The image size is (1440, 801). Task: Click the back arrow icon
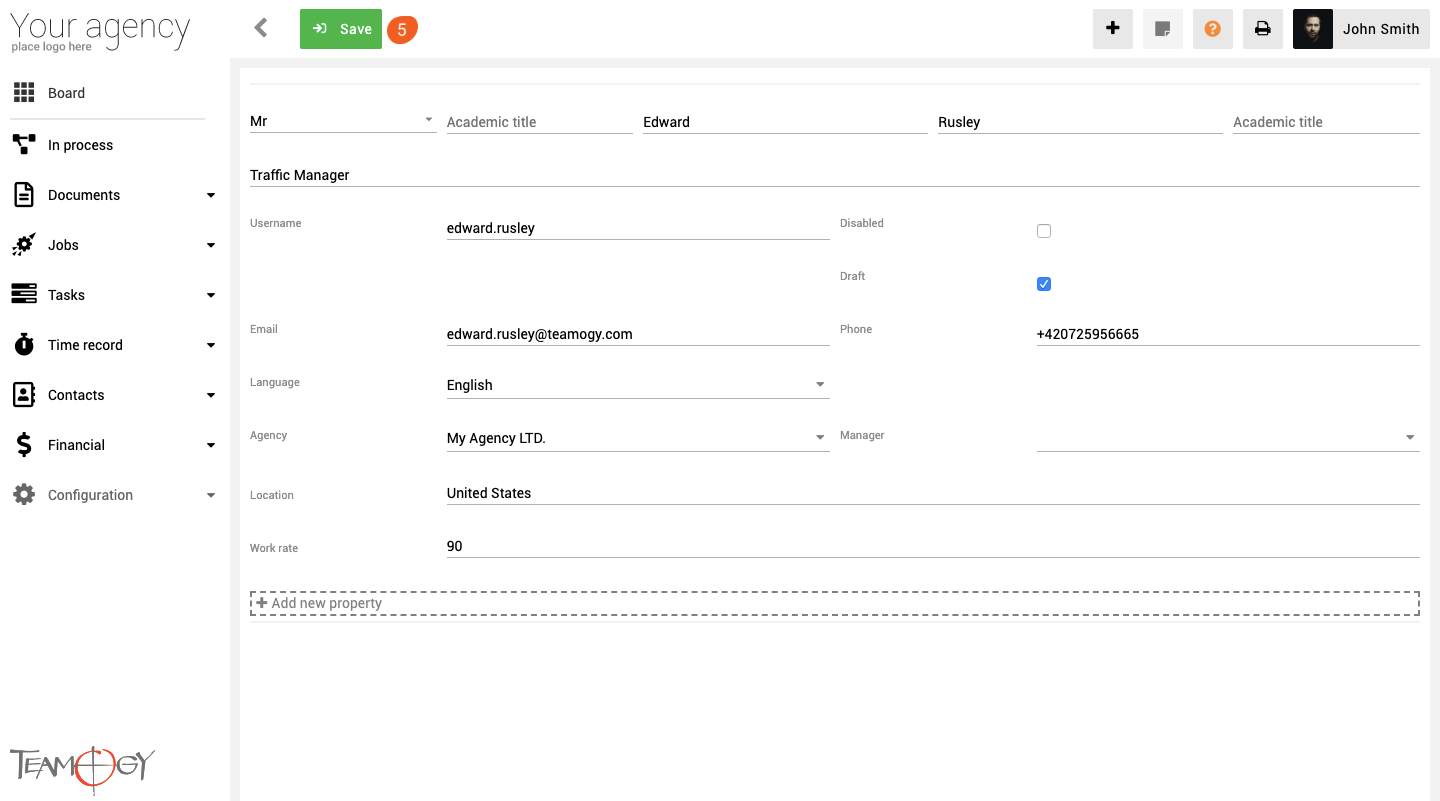pos(261,28)
